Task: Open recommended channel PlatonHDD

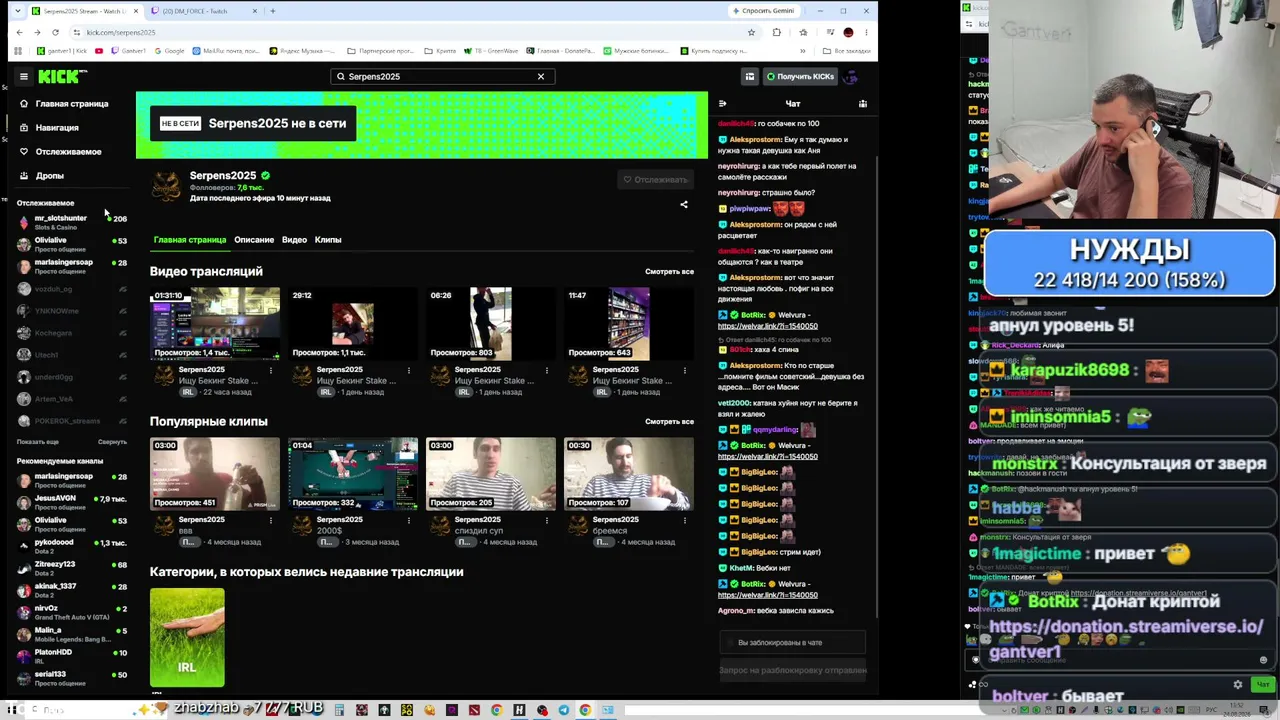Action: [72, 656]
